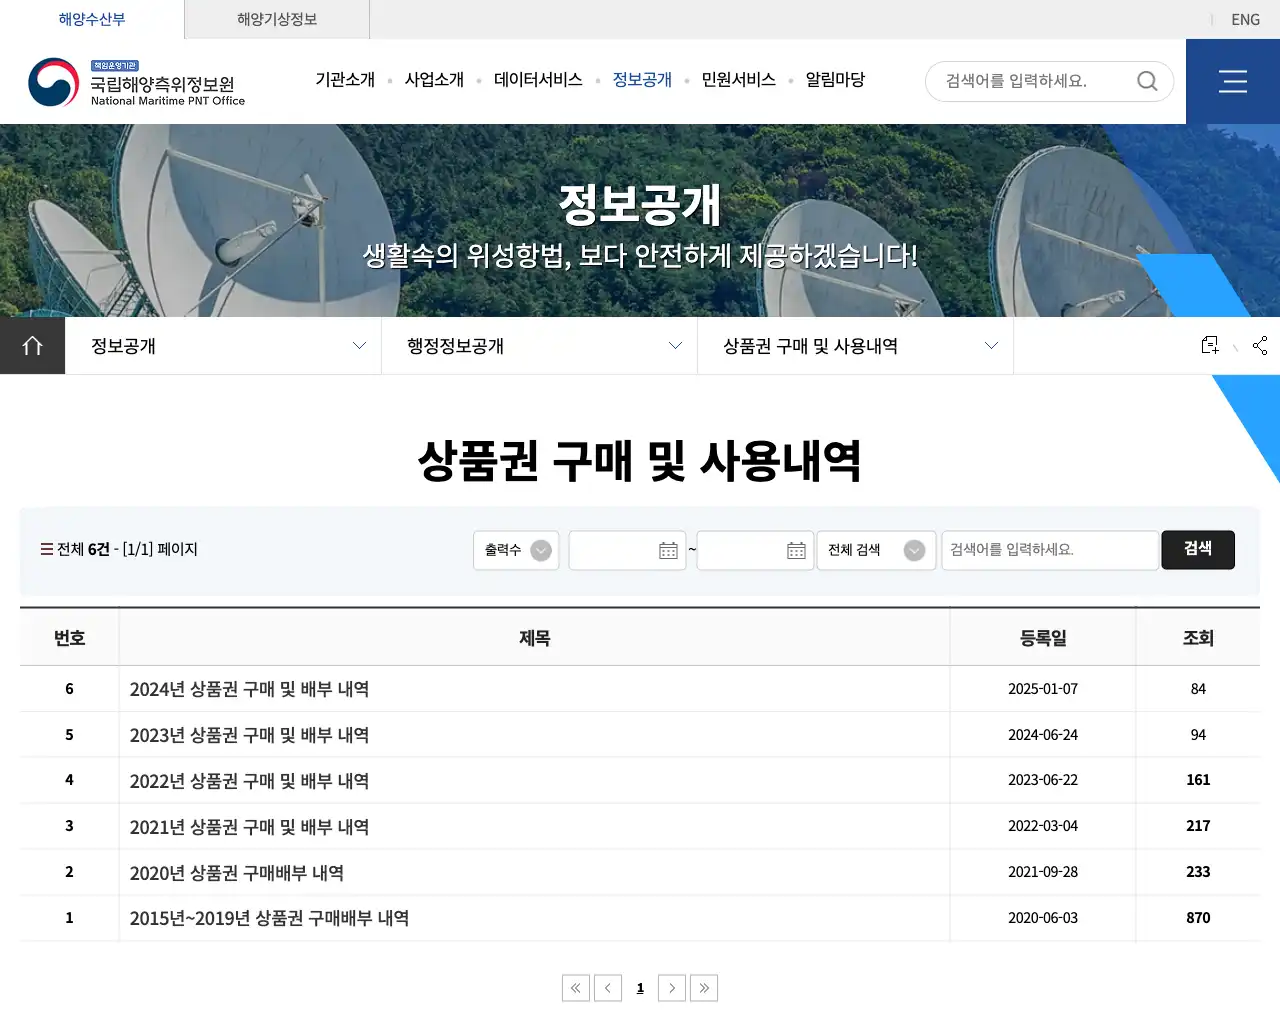This screenshot has height=1024, width=1280.
Task: Click the black 검색 button
Action: (x=1197, y=549)
